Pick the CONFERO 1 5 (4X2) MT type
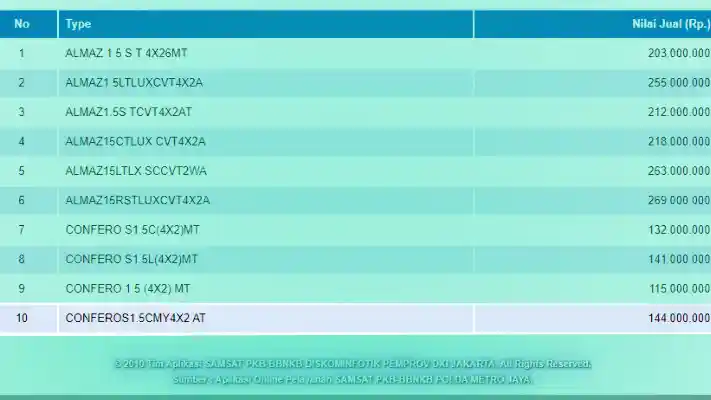The height and width of the screenshot is (400, 711). coord(127,288)
